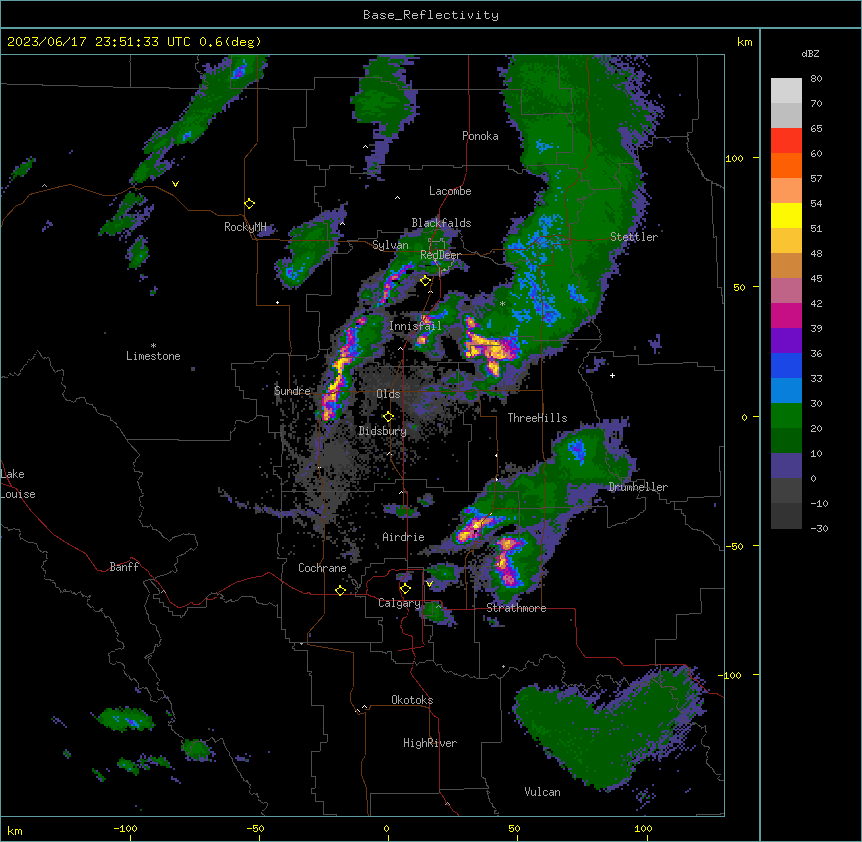The width and height of the screenshot is (862, 842).
Task: Click the km unit label at top right
Action: pyautogui.click(x=745, y=42)
